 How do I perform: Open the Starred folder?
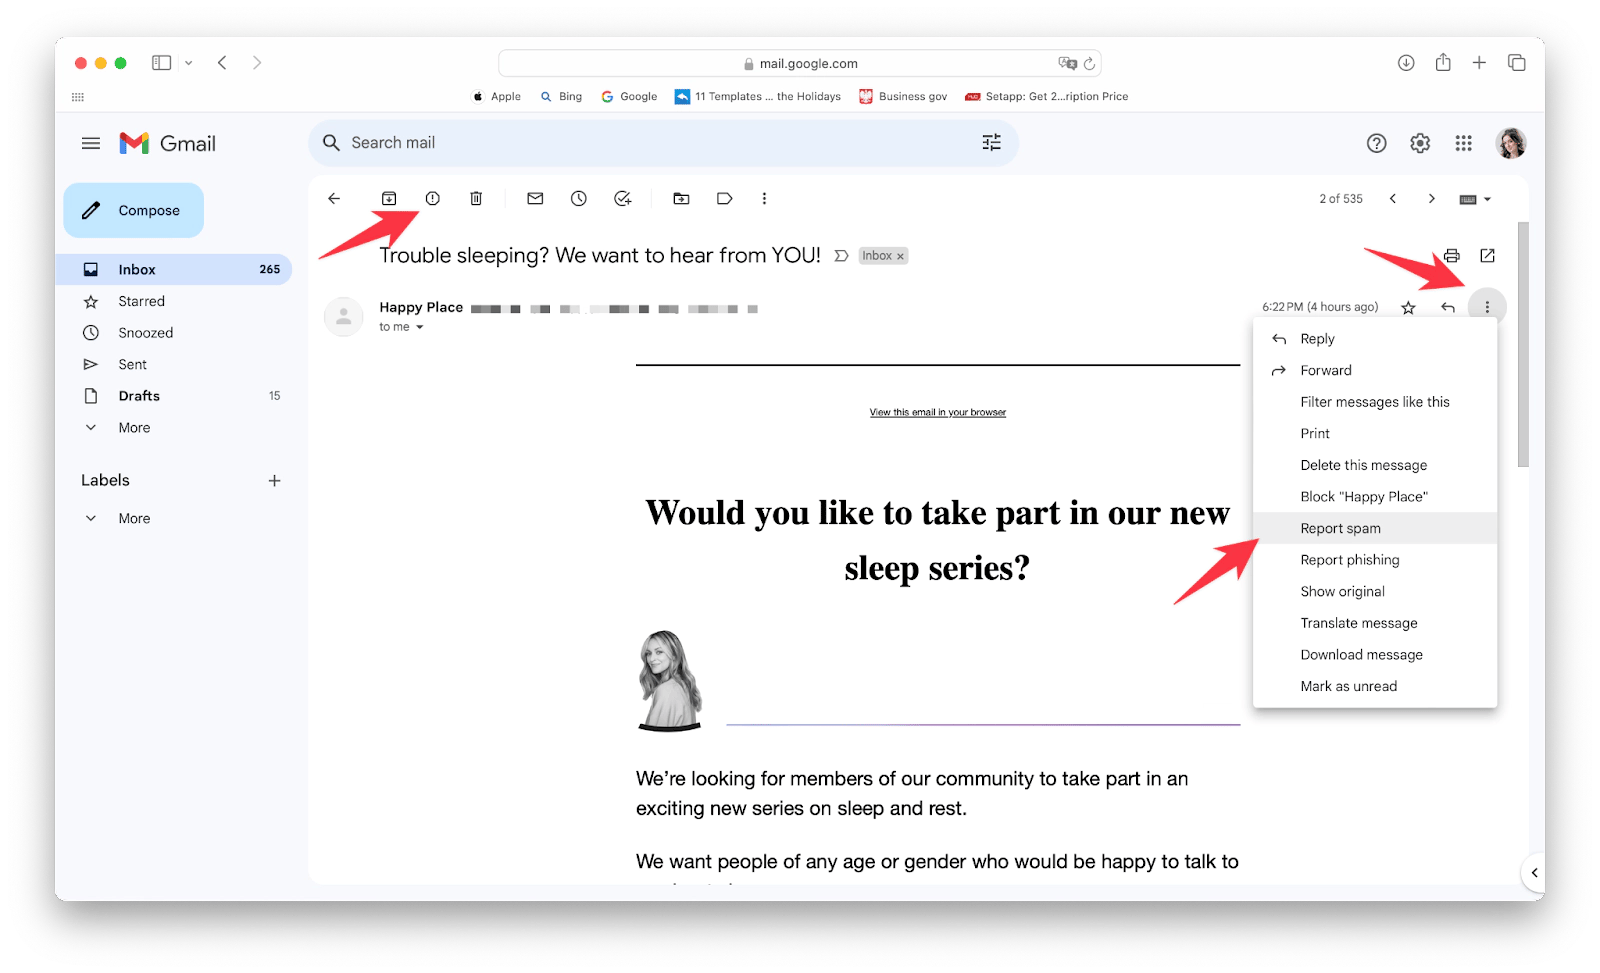[174, 302]
